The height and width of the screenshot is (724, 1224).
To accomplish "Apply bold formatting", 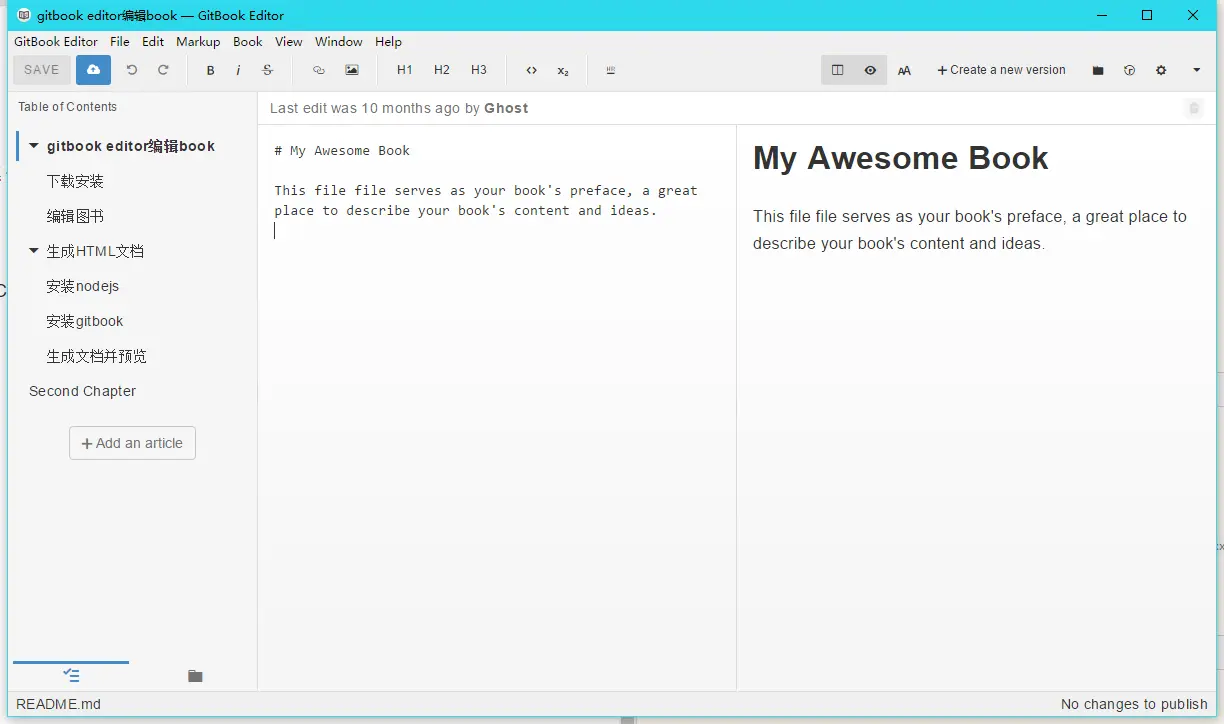I will click(210, 70).
